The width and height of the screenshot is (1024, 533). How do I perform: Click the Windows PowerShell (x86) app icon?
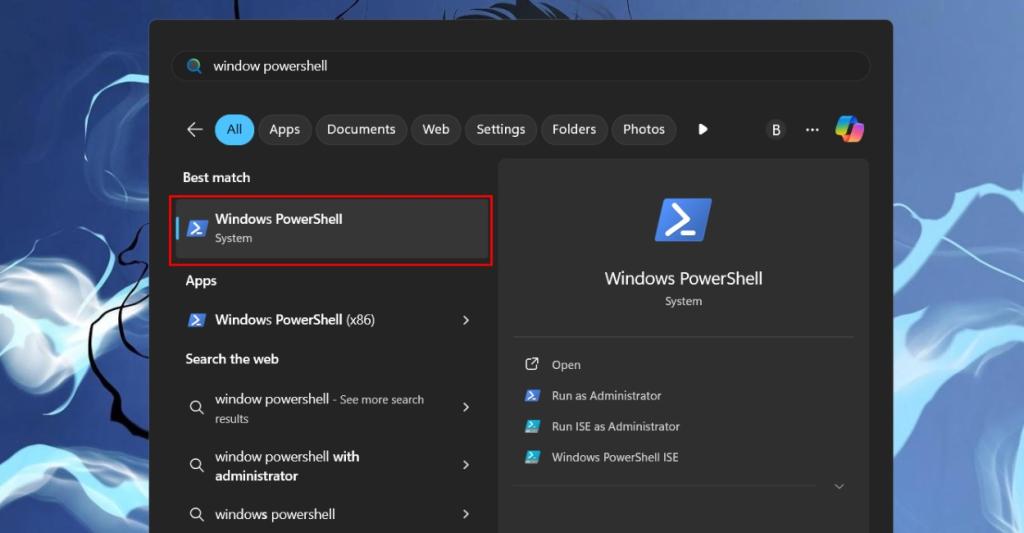197,320
